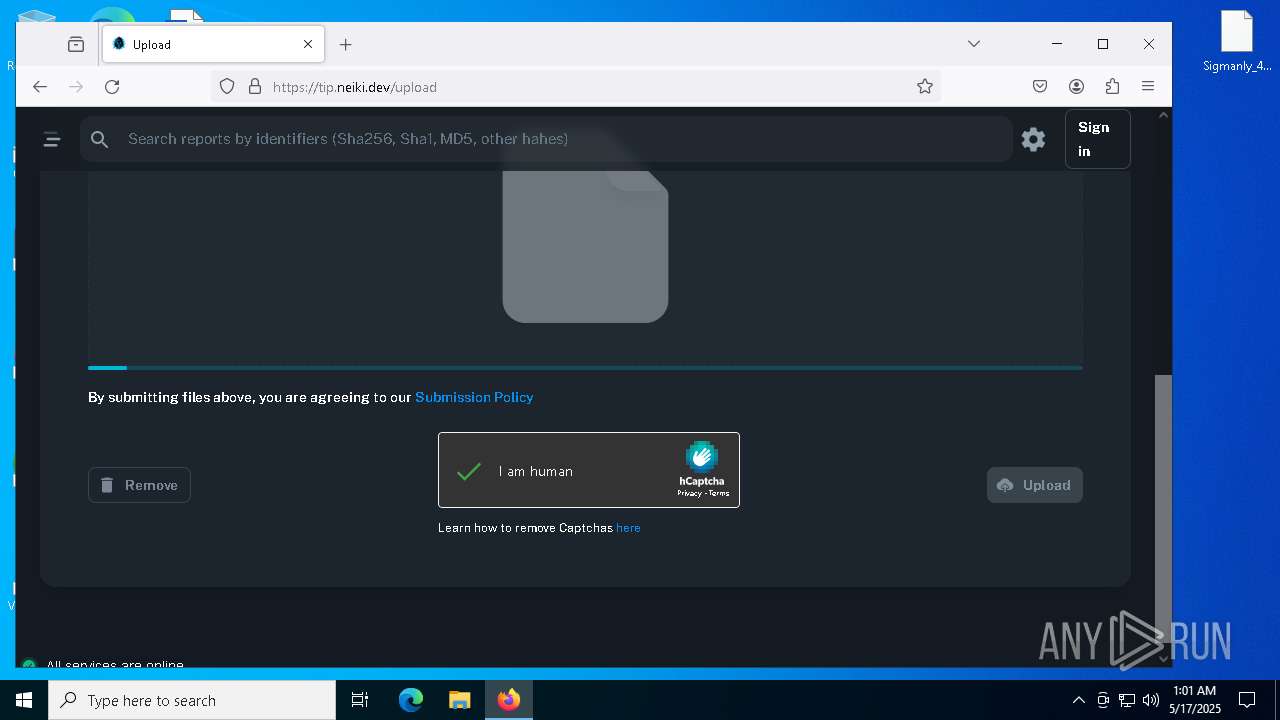Open the hamburger sidebar menu

pyautogui.click(x=52, y=140)
